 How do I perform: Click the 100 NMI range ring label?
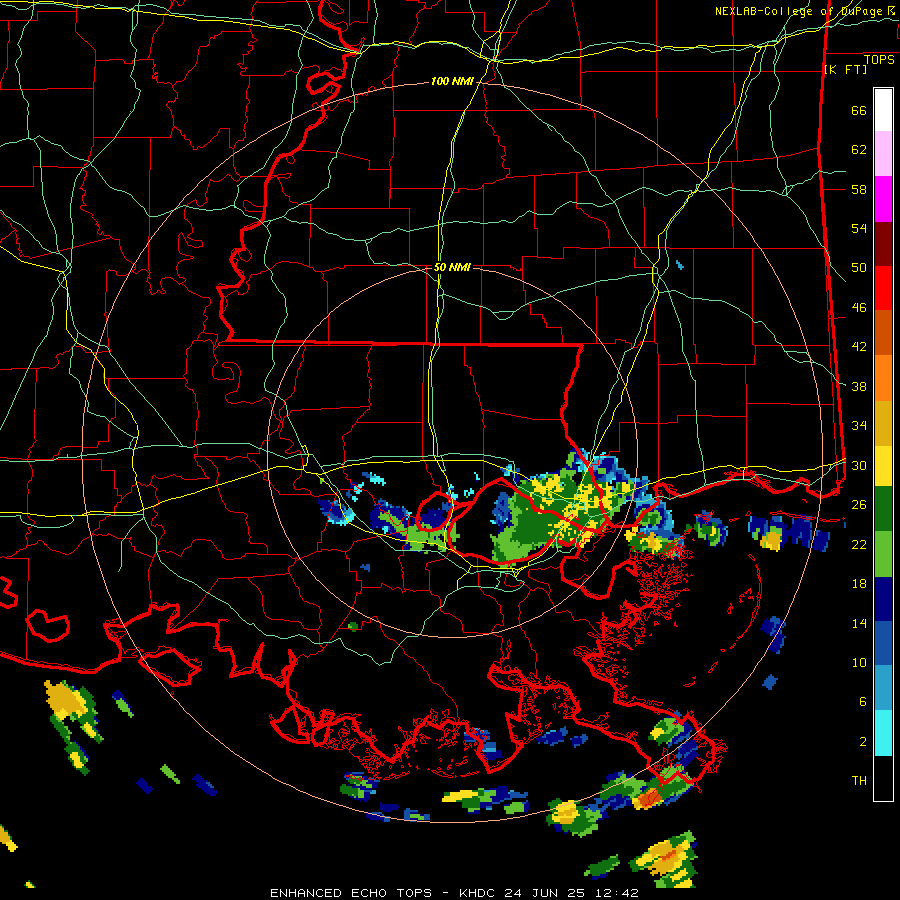452,82
